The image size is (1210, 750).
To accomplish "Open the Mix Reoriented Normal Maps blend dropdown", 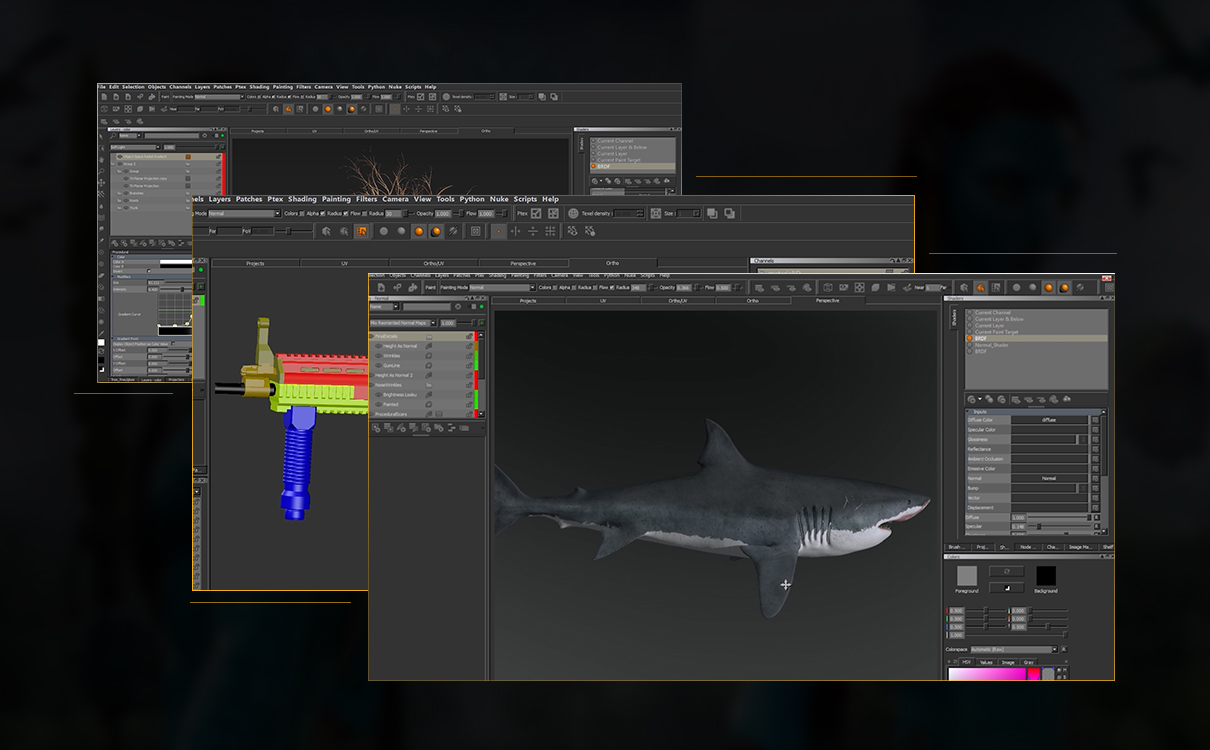I will tap(403, 323).
